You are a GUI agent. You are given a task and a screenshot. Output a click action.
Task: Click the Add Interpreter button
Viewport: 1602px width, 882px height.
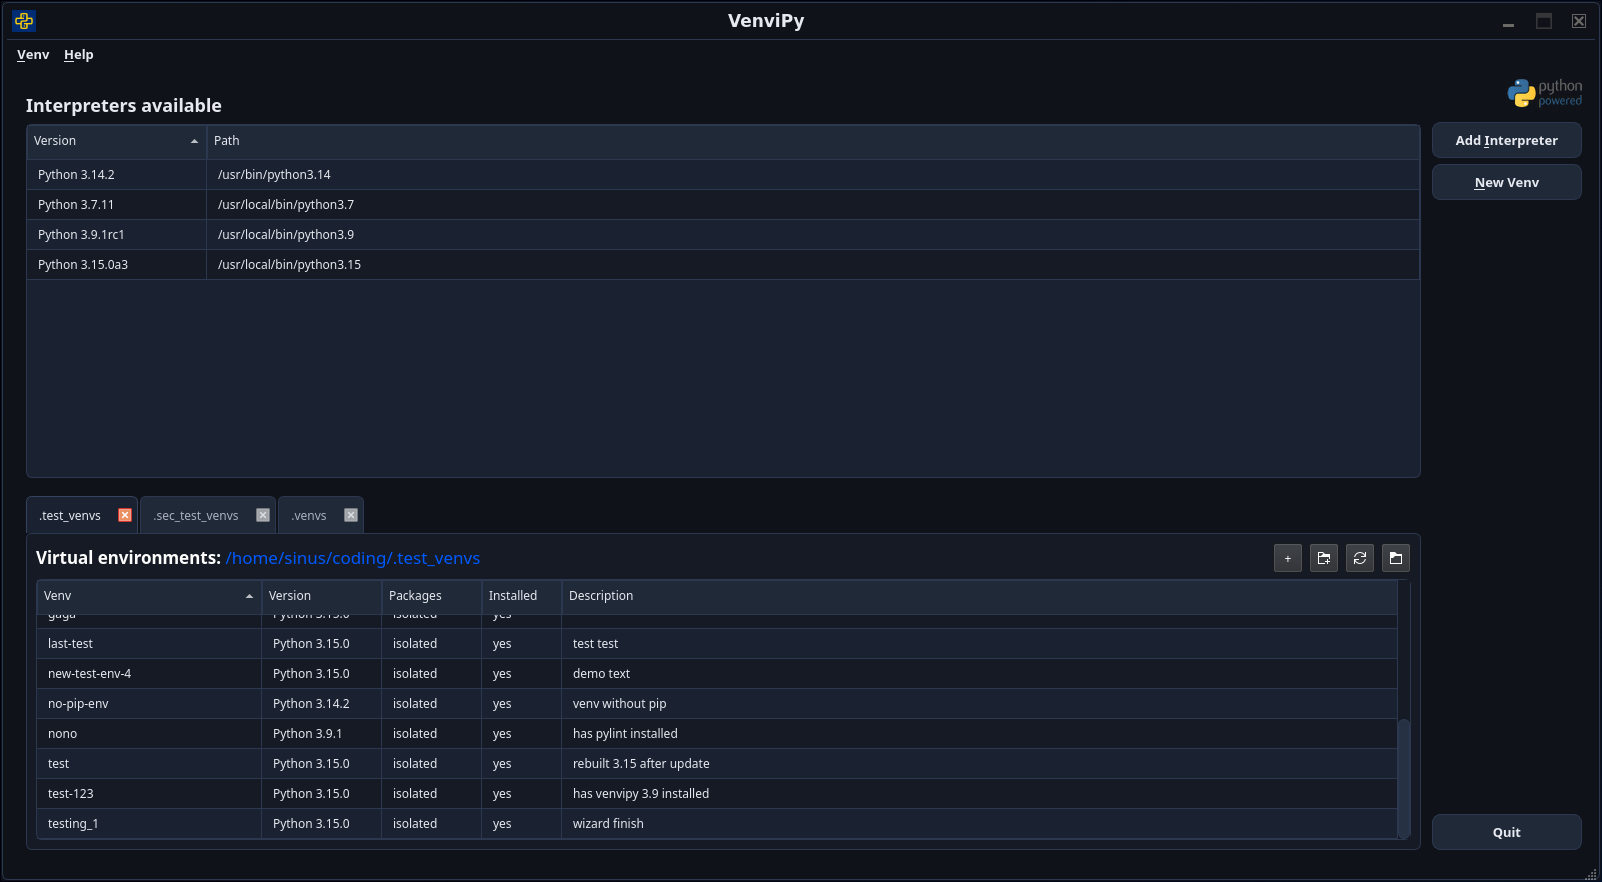pos(1506,140)
